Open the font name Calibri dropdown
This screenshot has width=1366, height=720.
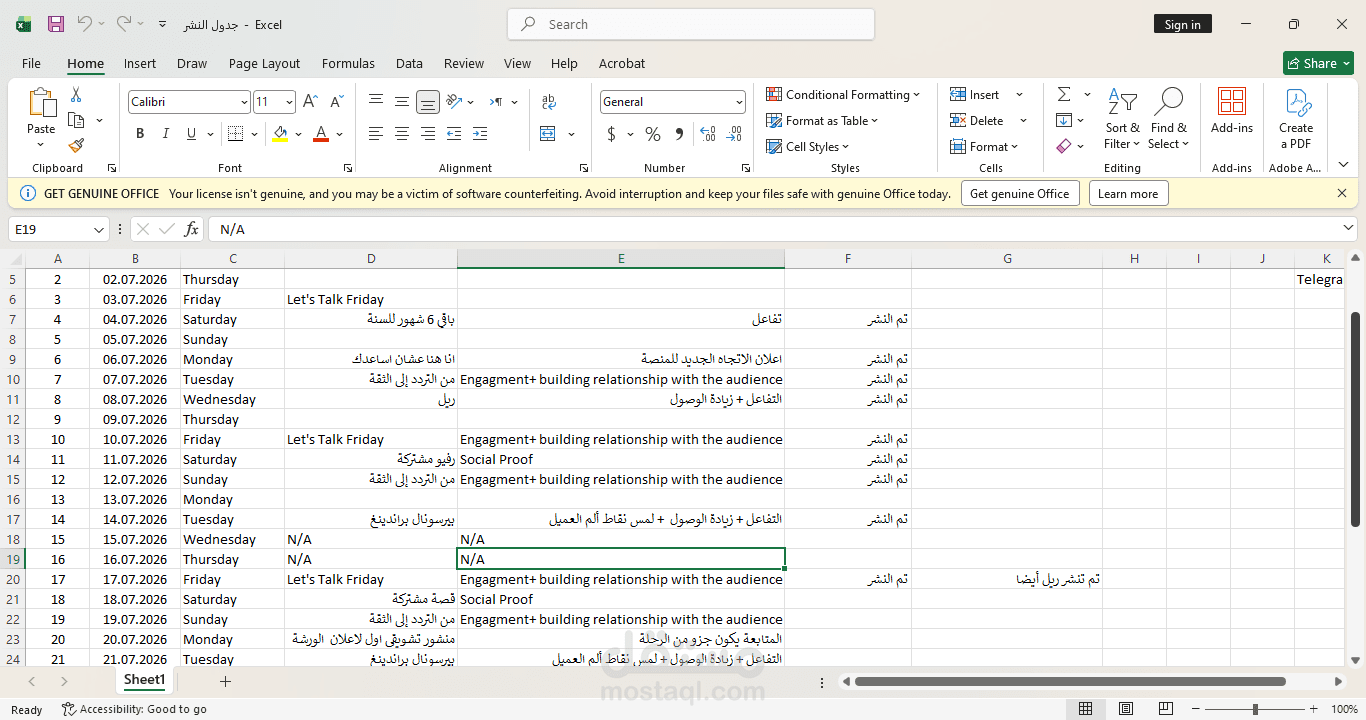click(x=244, y=102)
